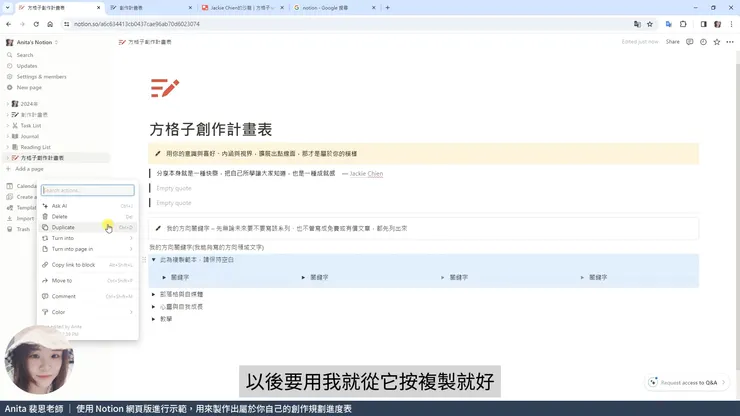The width and height of the screenshot is (740, 416).
Task: Open page history clock icon
Action: [x=703, y=42]
